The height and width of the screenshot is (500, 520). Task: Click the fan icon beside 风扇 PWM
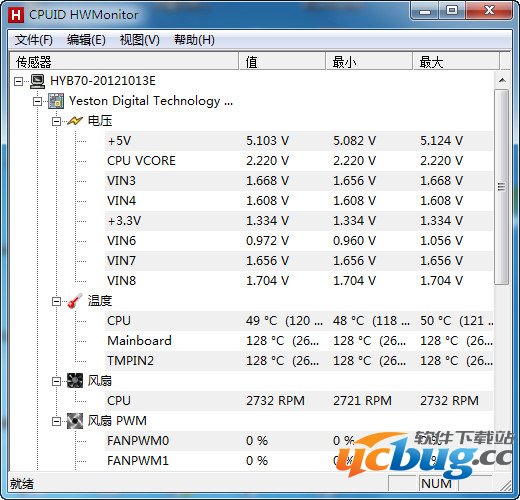[75, 421]
